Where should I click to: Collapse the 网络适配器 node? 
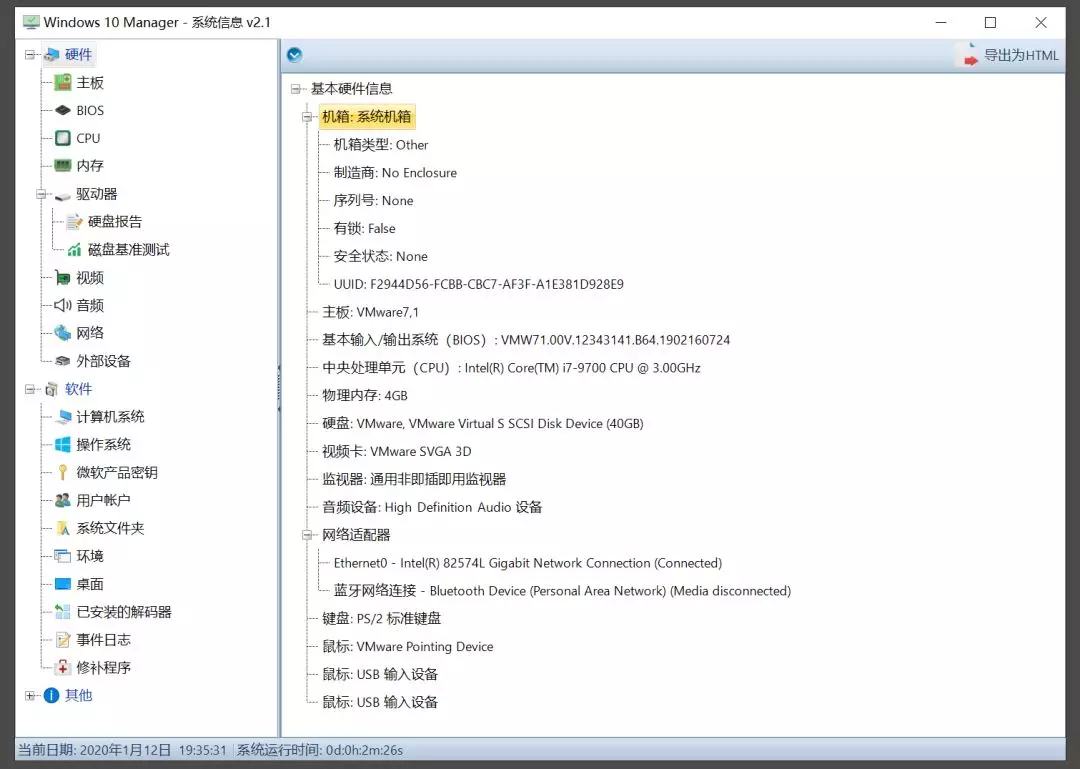pyautogui.click(x=307, y=535)
